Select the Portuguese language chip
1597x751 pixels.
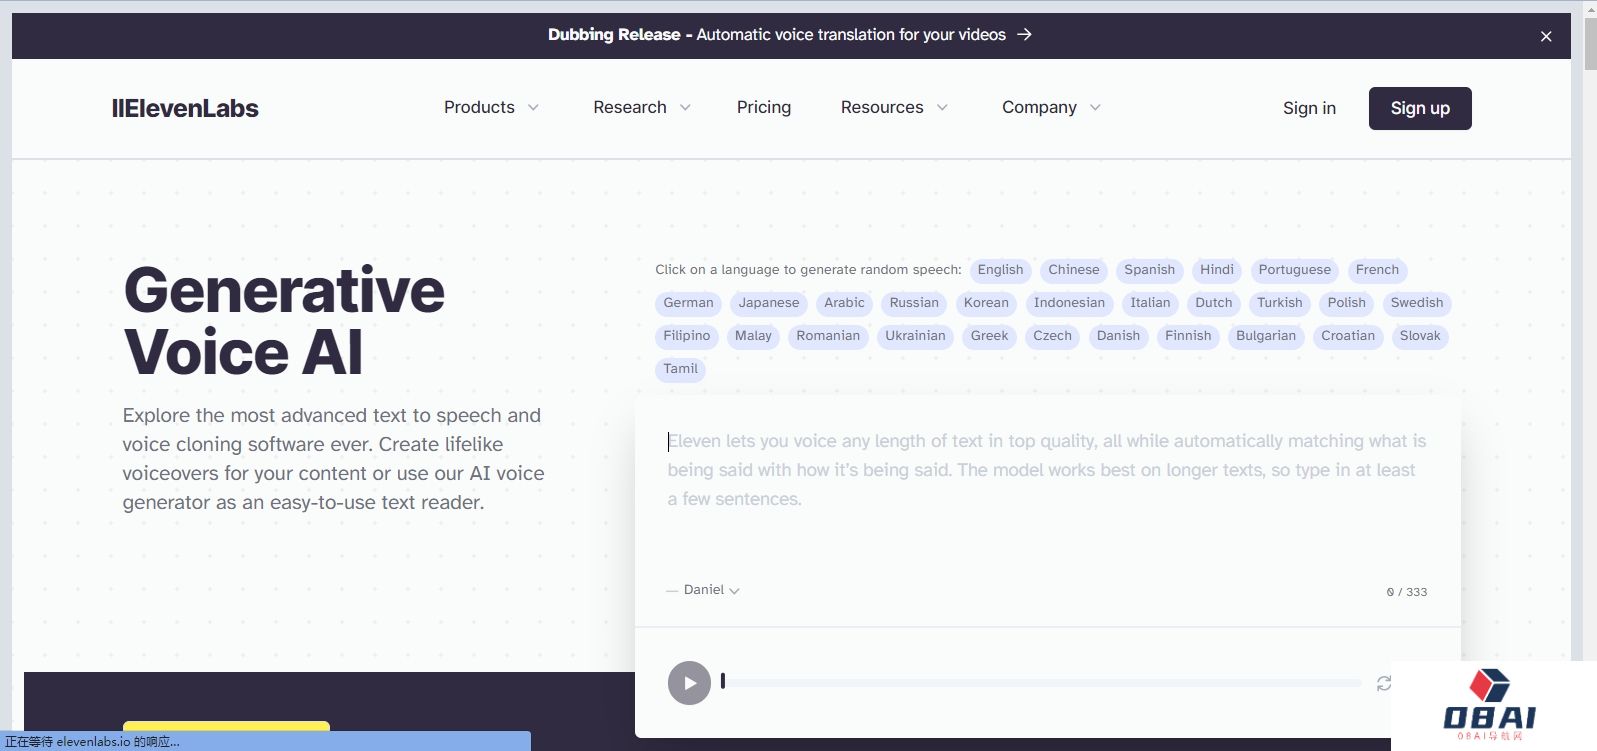(x=1295, y=270)
